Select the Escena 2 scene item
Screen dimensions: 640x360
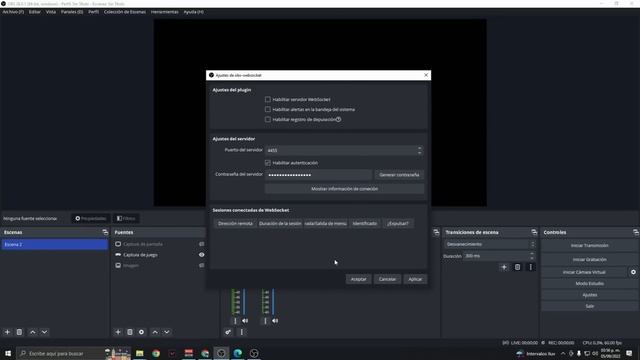[55, 244]
